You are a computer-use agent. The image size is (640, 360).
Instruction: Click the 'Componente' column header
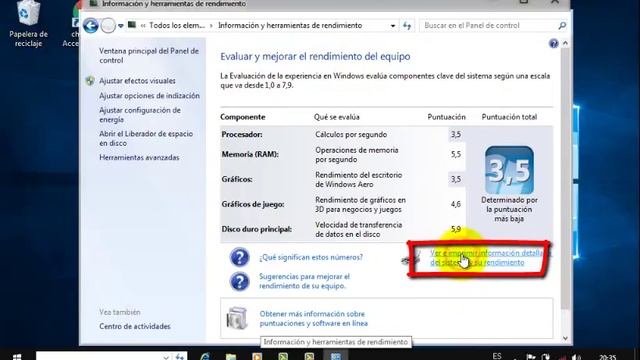click(x=242, y=117)
